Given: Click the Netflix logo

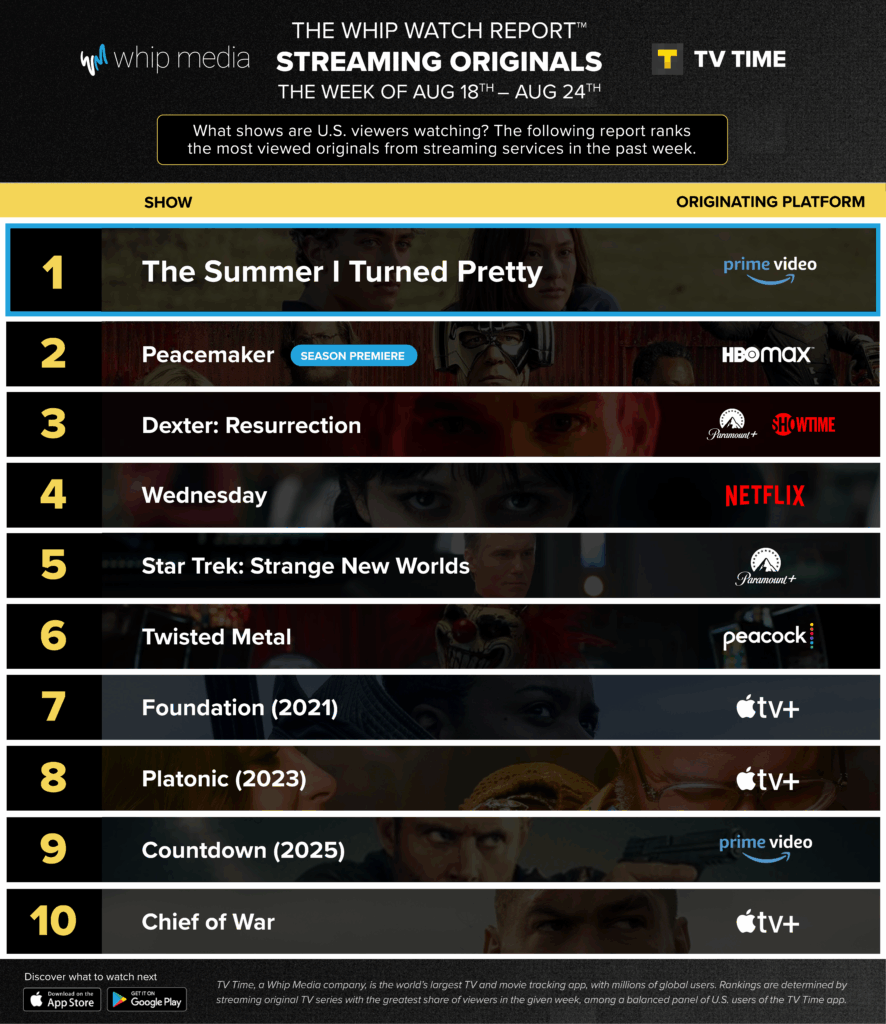Looking at the screenshot, I should (x=765, y=496).
